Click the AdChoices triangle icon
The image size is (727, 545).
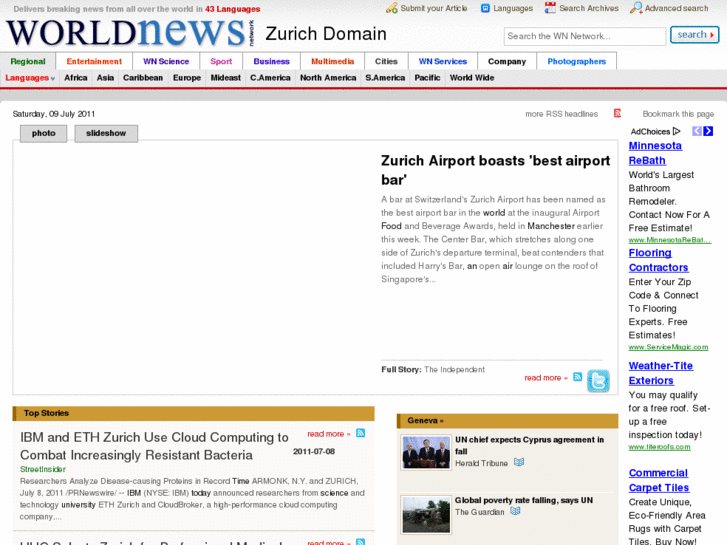676,131
